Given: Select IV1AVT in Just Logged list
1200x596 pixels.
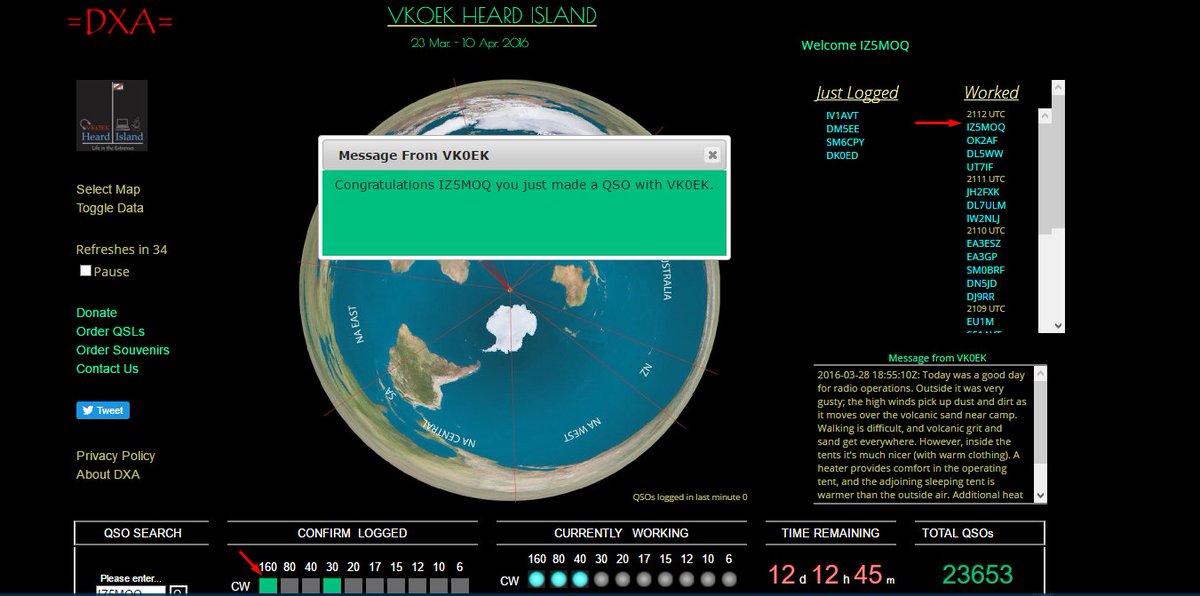Looking at the screenshot, I should point(842,116).
